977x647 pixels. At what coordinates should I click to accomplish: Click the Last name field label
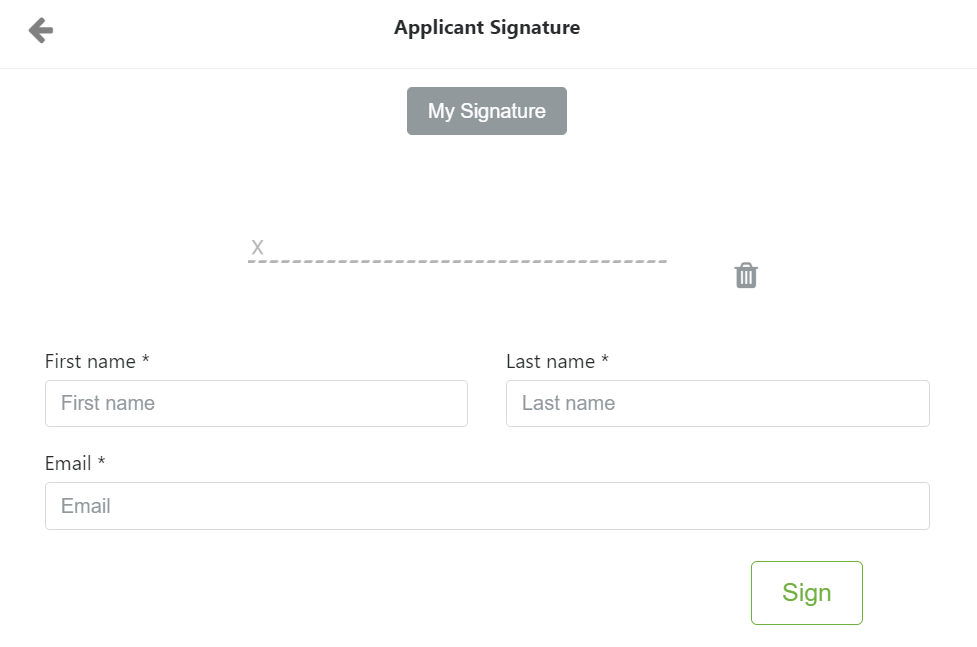tap(551, 362)
